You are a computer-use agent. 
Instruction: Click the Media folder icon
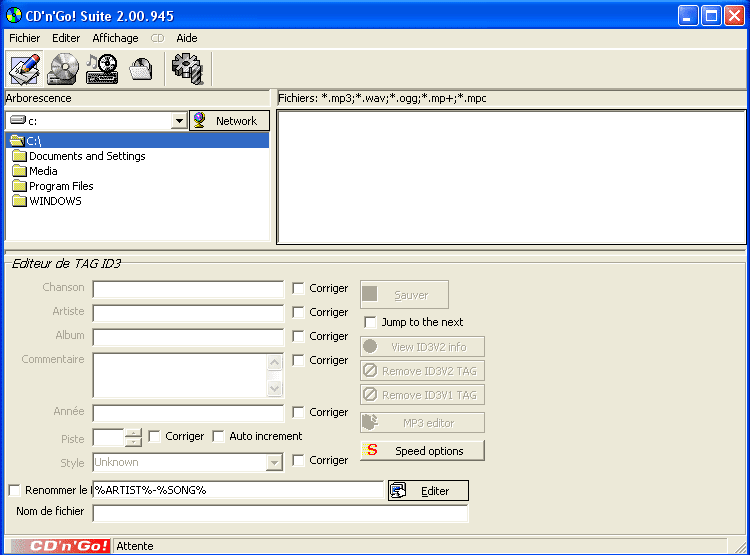(19, 171)
